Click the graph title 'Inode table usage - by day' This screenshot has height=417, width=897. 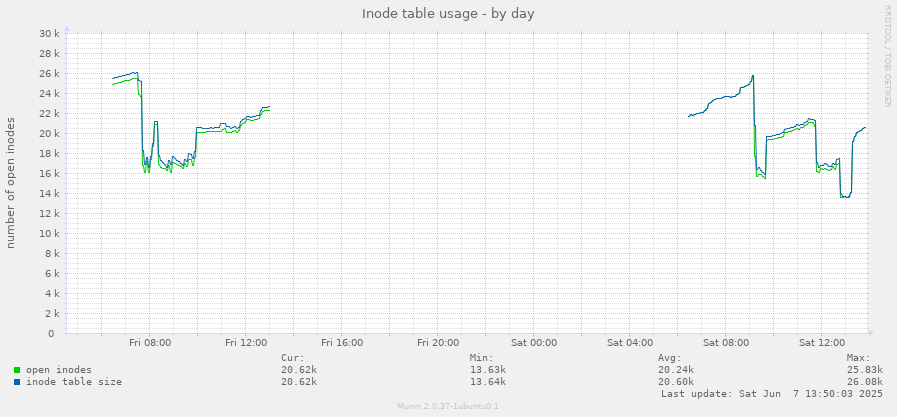448,14
